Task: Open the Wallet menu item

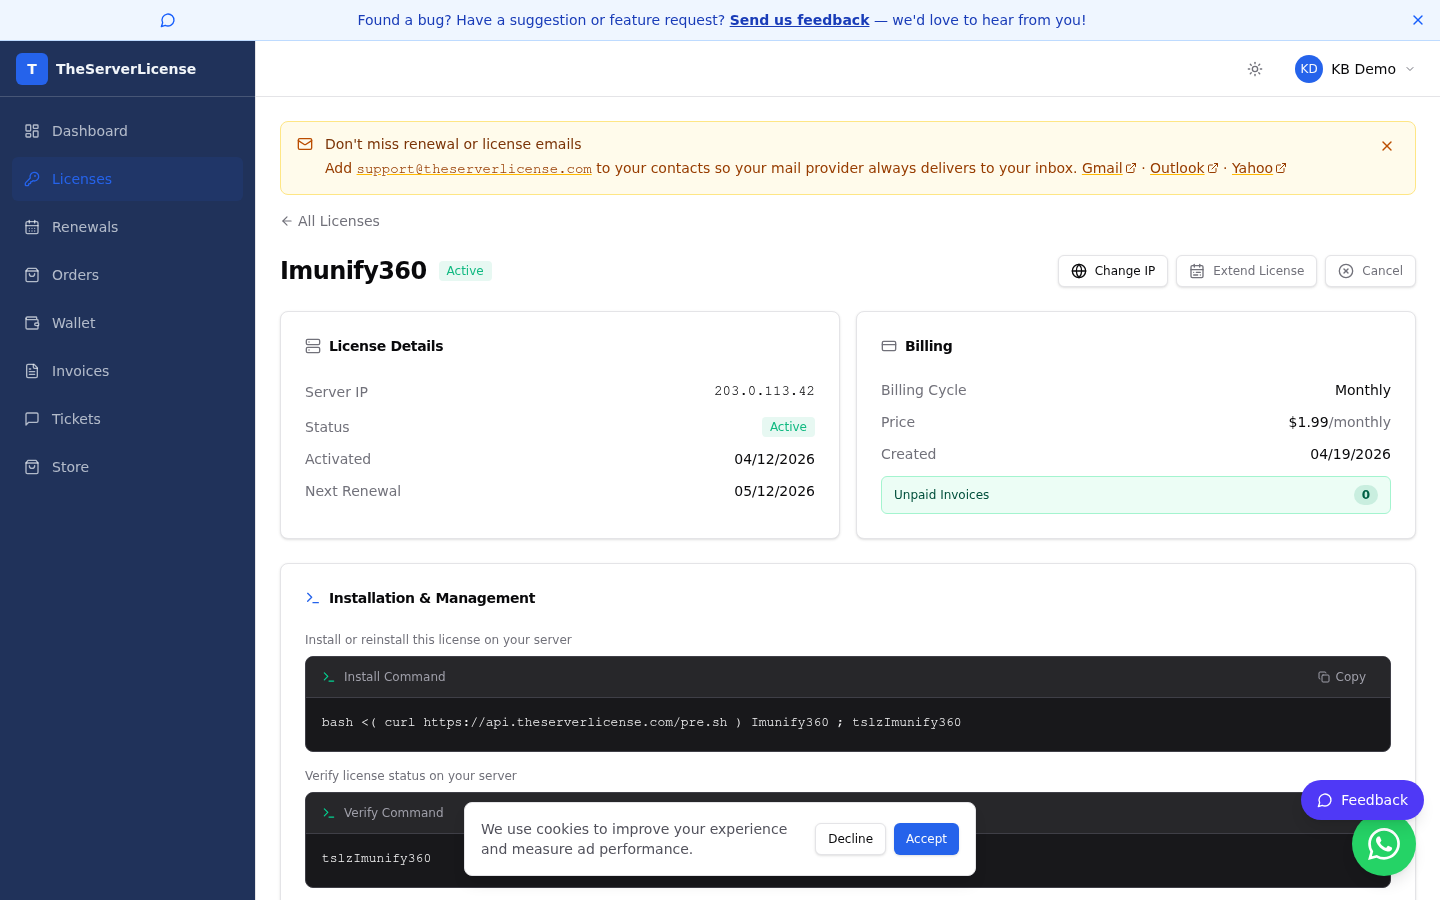Action: point(127,323)
